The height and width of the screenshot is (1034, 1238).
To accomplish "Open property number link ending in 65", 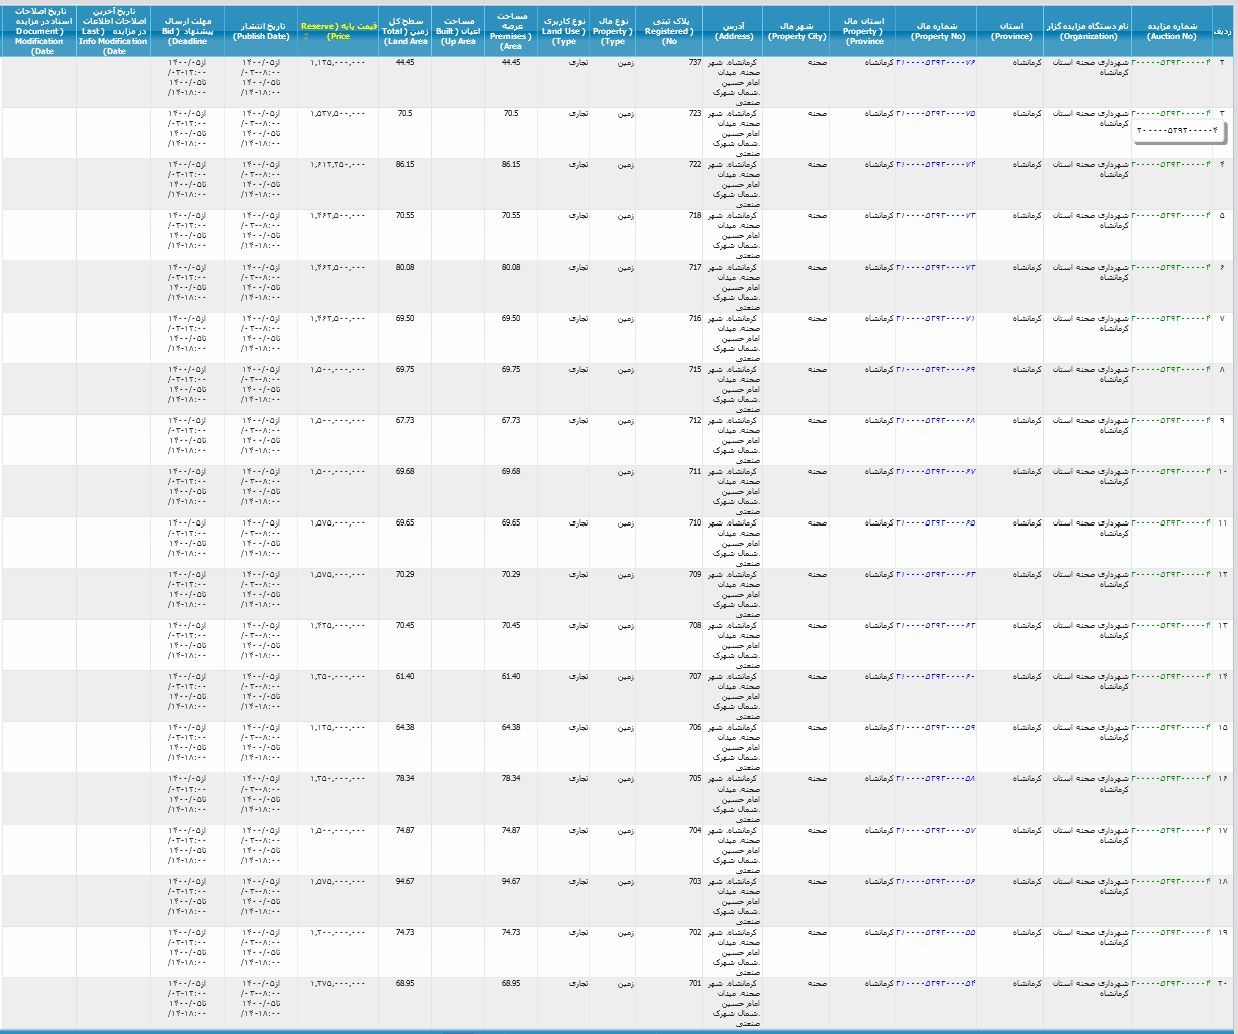I will 935,524.
